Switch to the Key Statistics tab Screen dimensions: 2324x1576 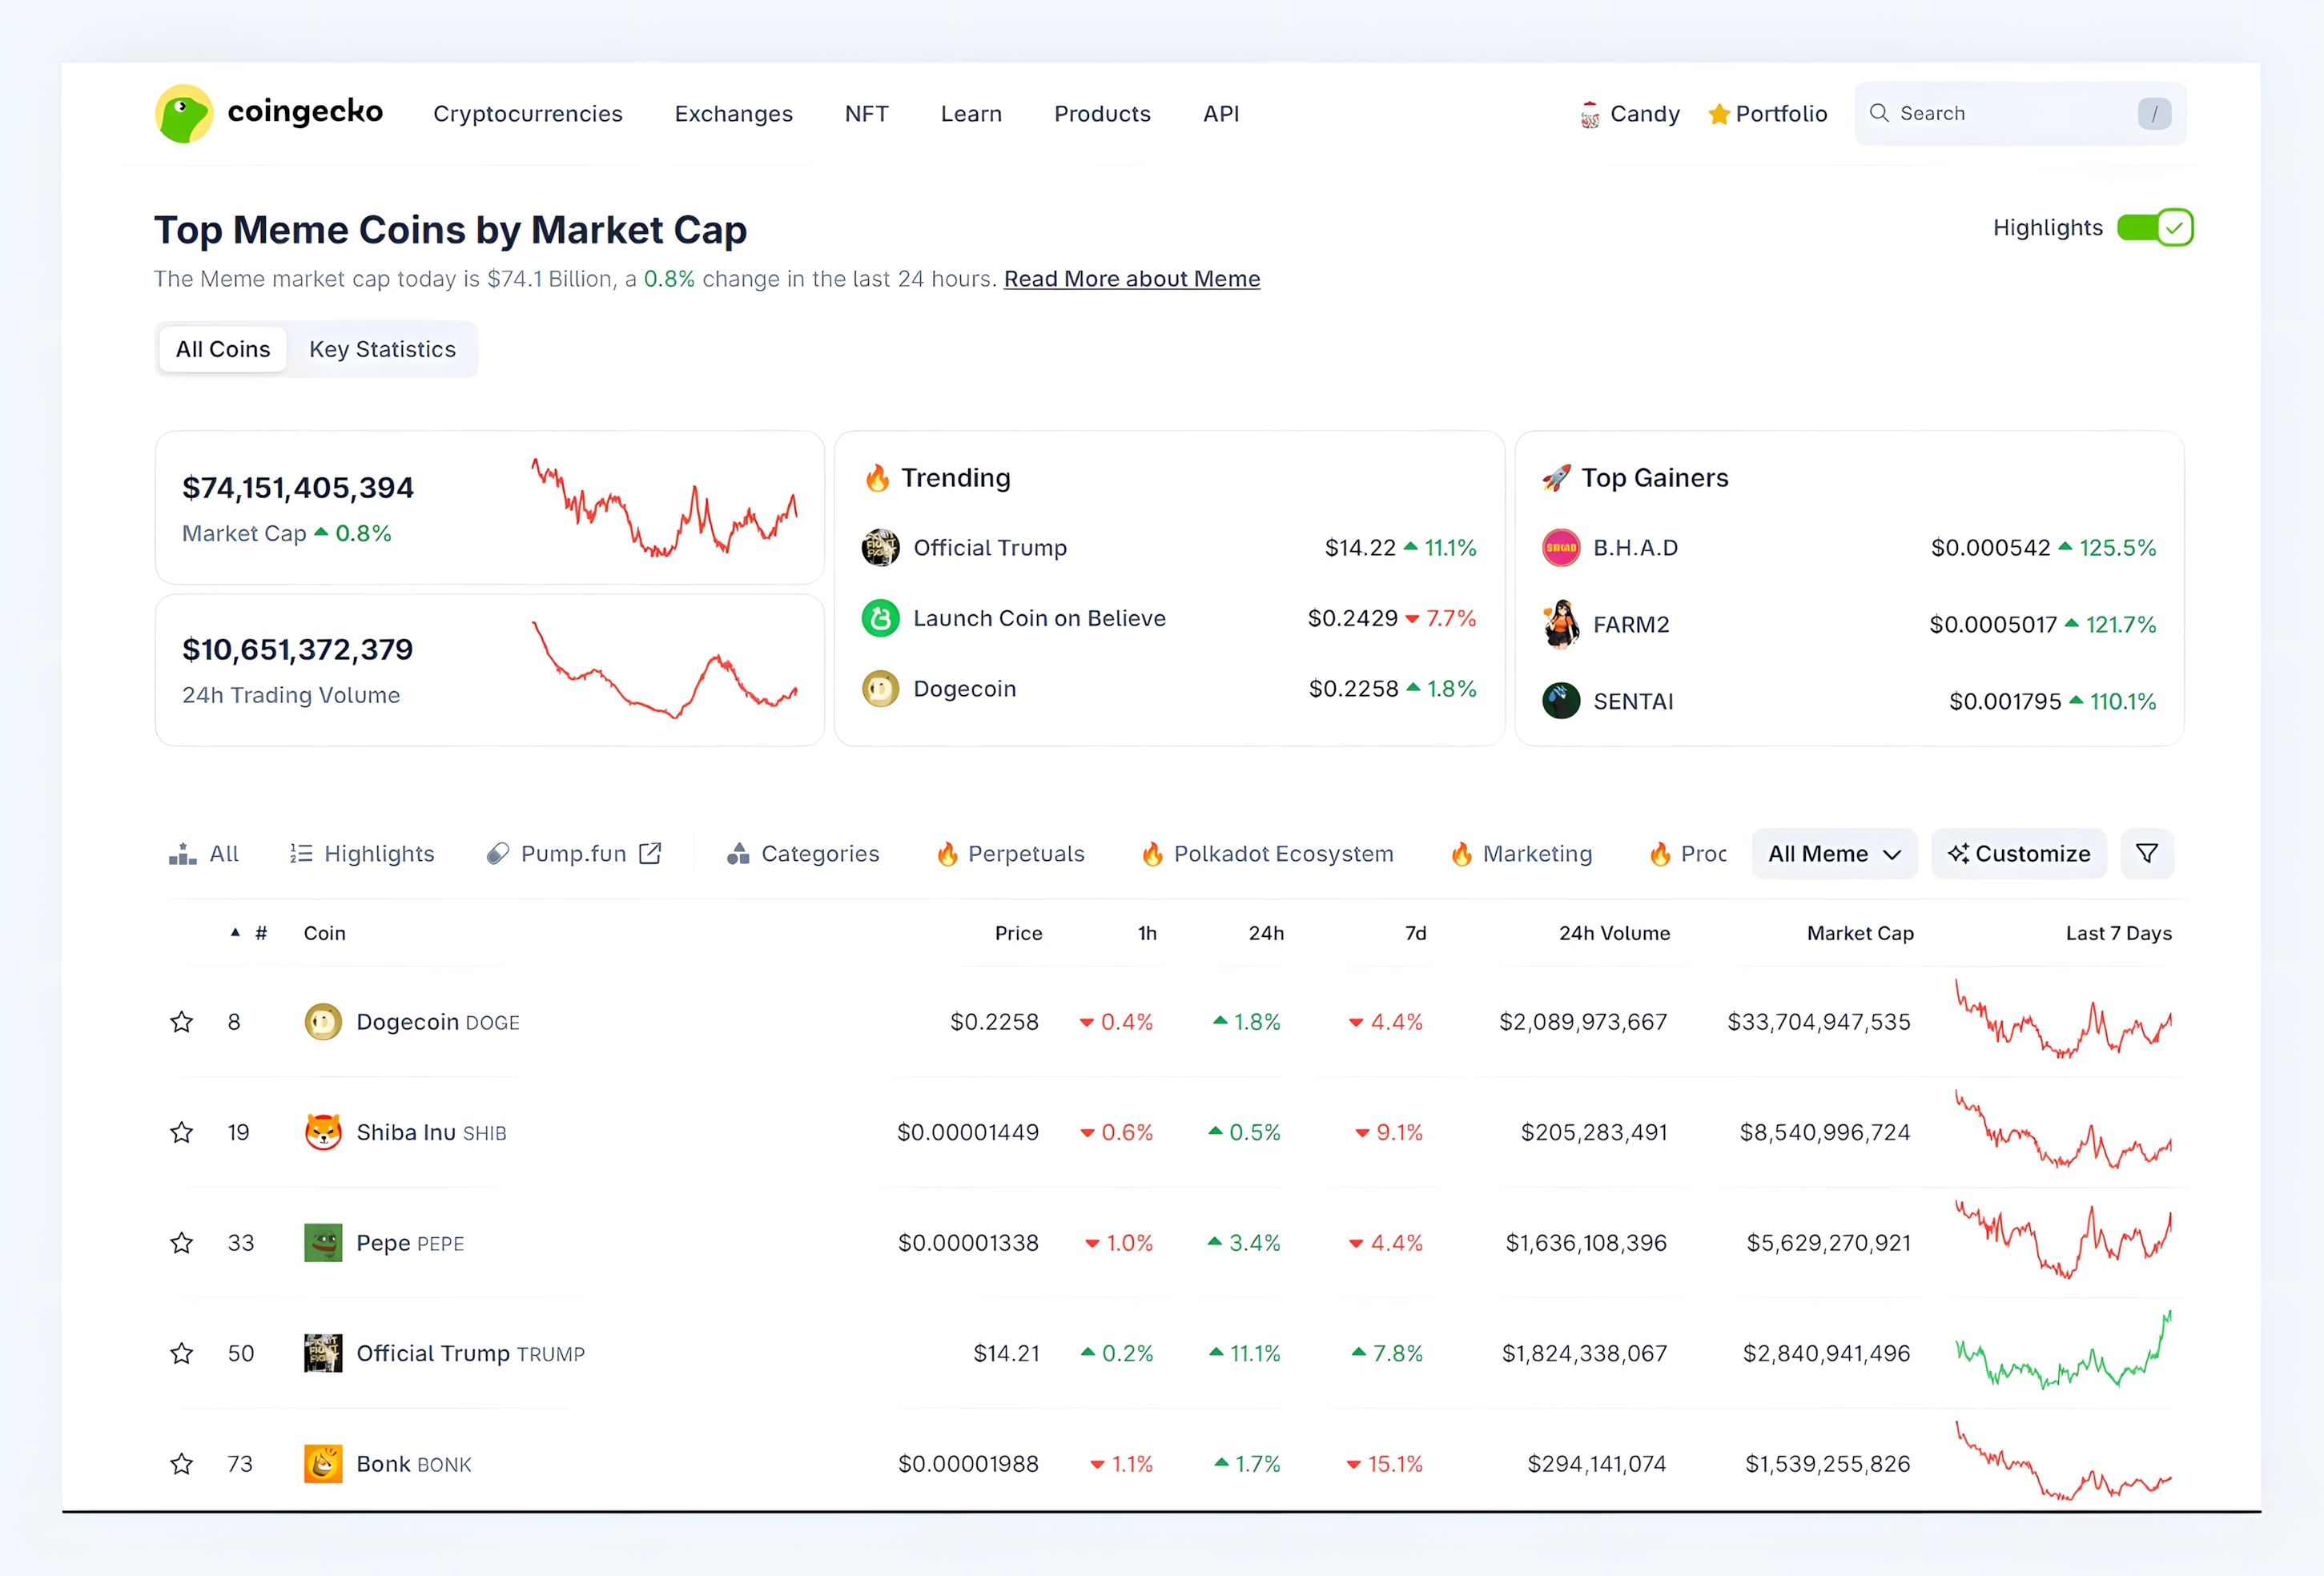click(x=382, y=349)
